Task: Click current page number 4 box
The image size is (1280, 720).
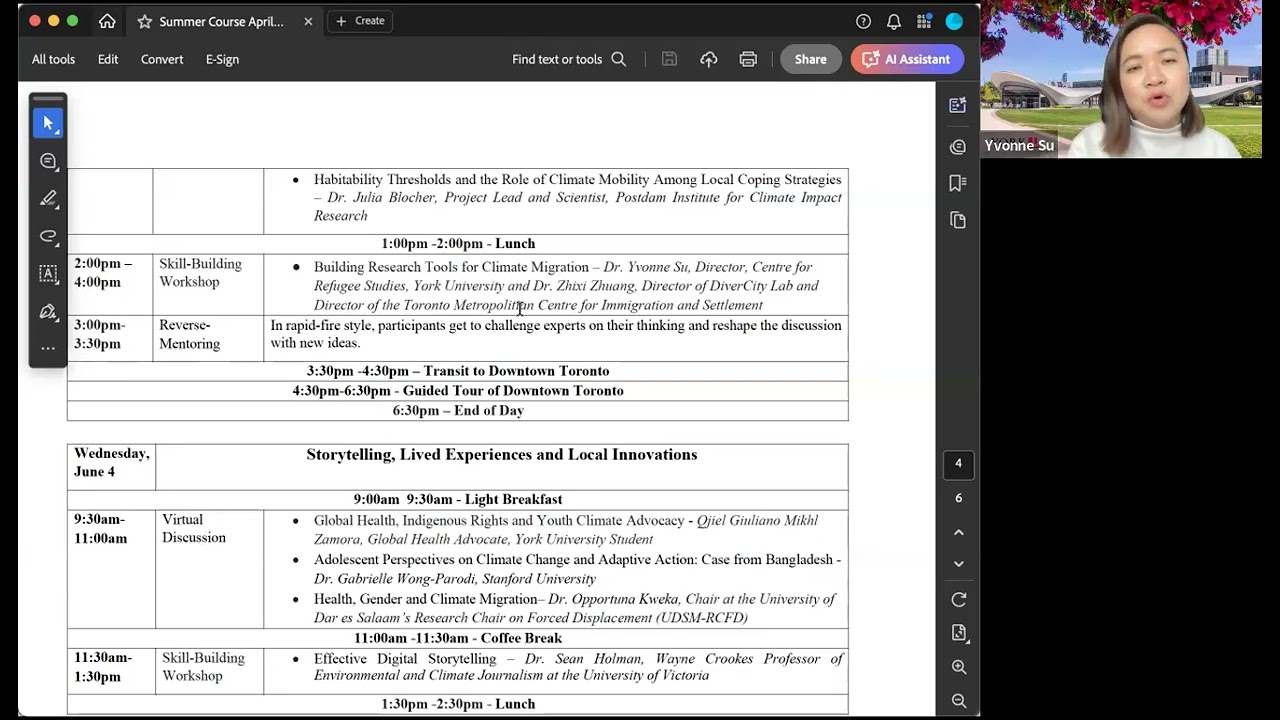Action: click(958, 463)
